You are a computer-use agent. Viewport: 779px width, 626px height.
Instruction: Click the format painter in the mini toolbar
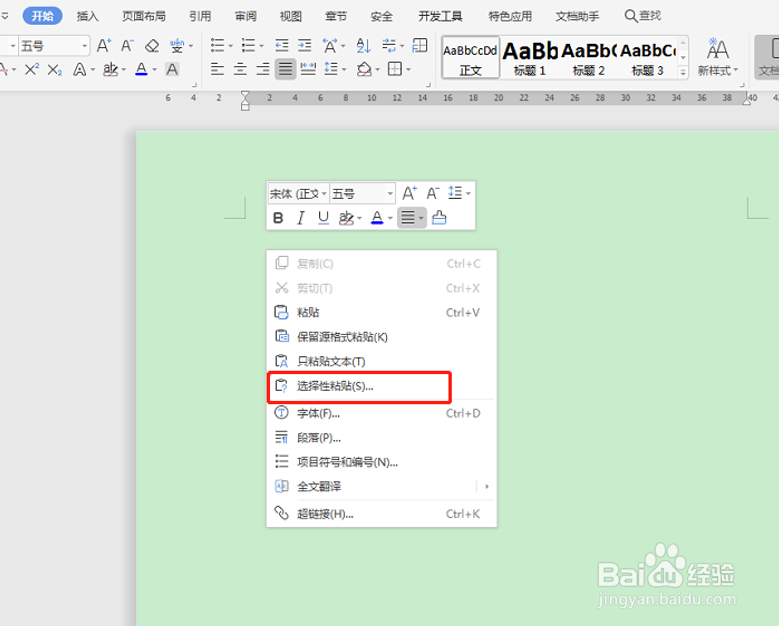pos(439,218)
